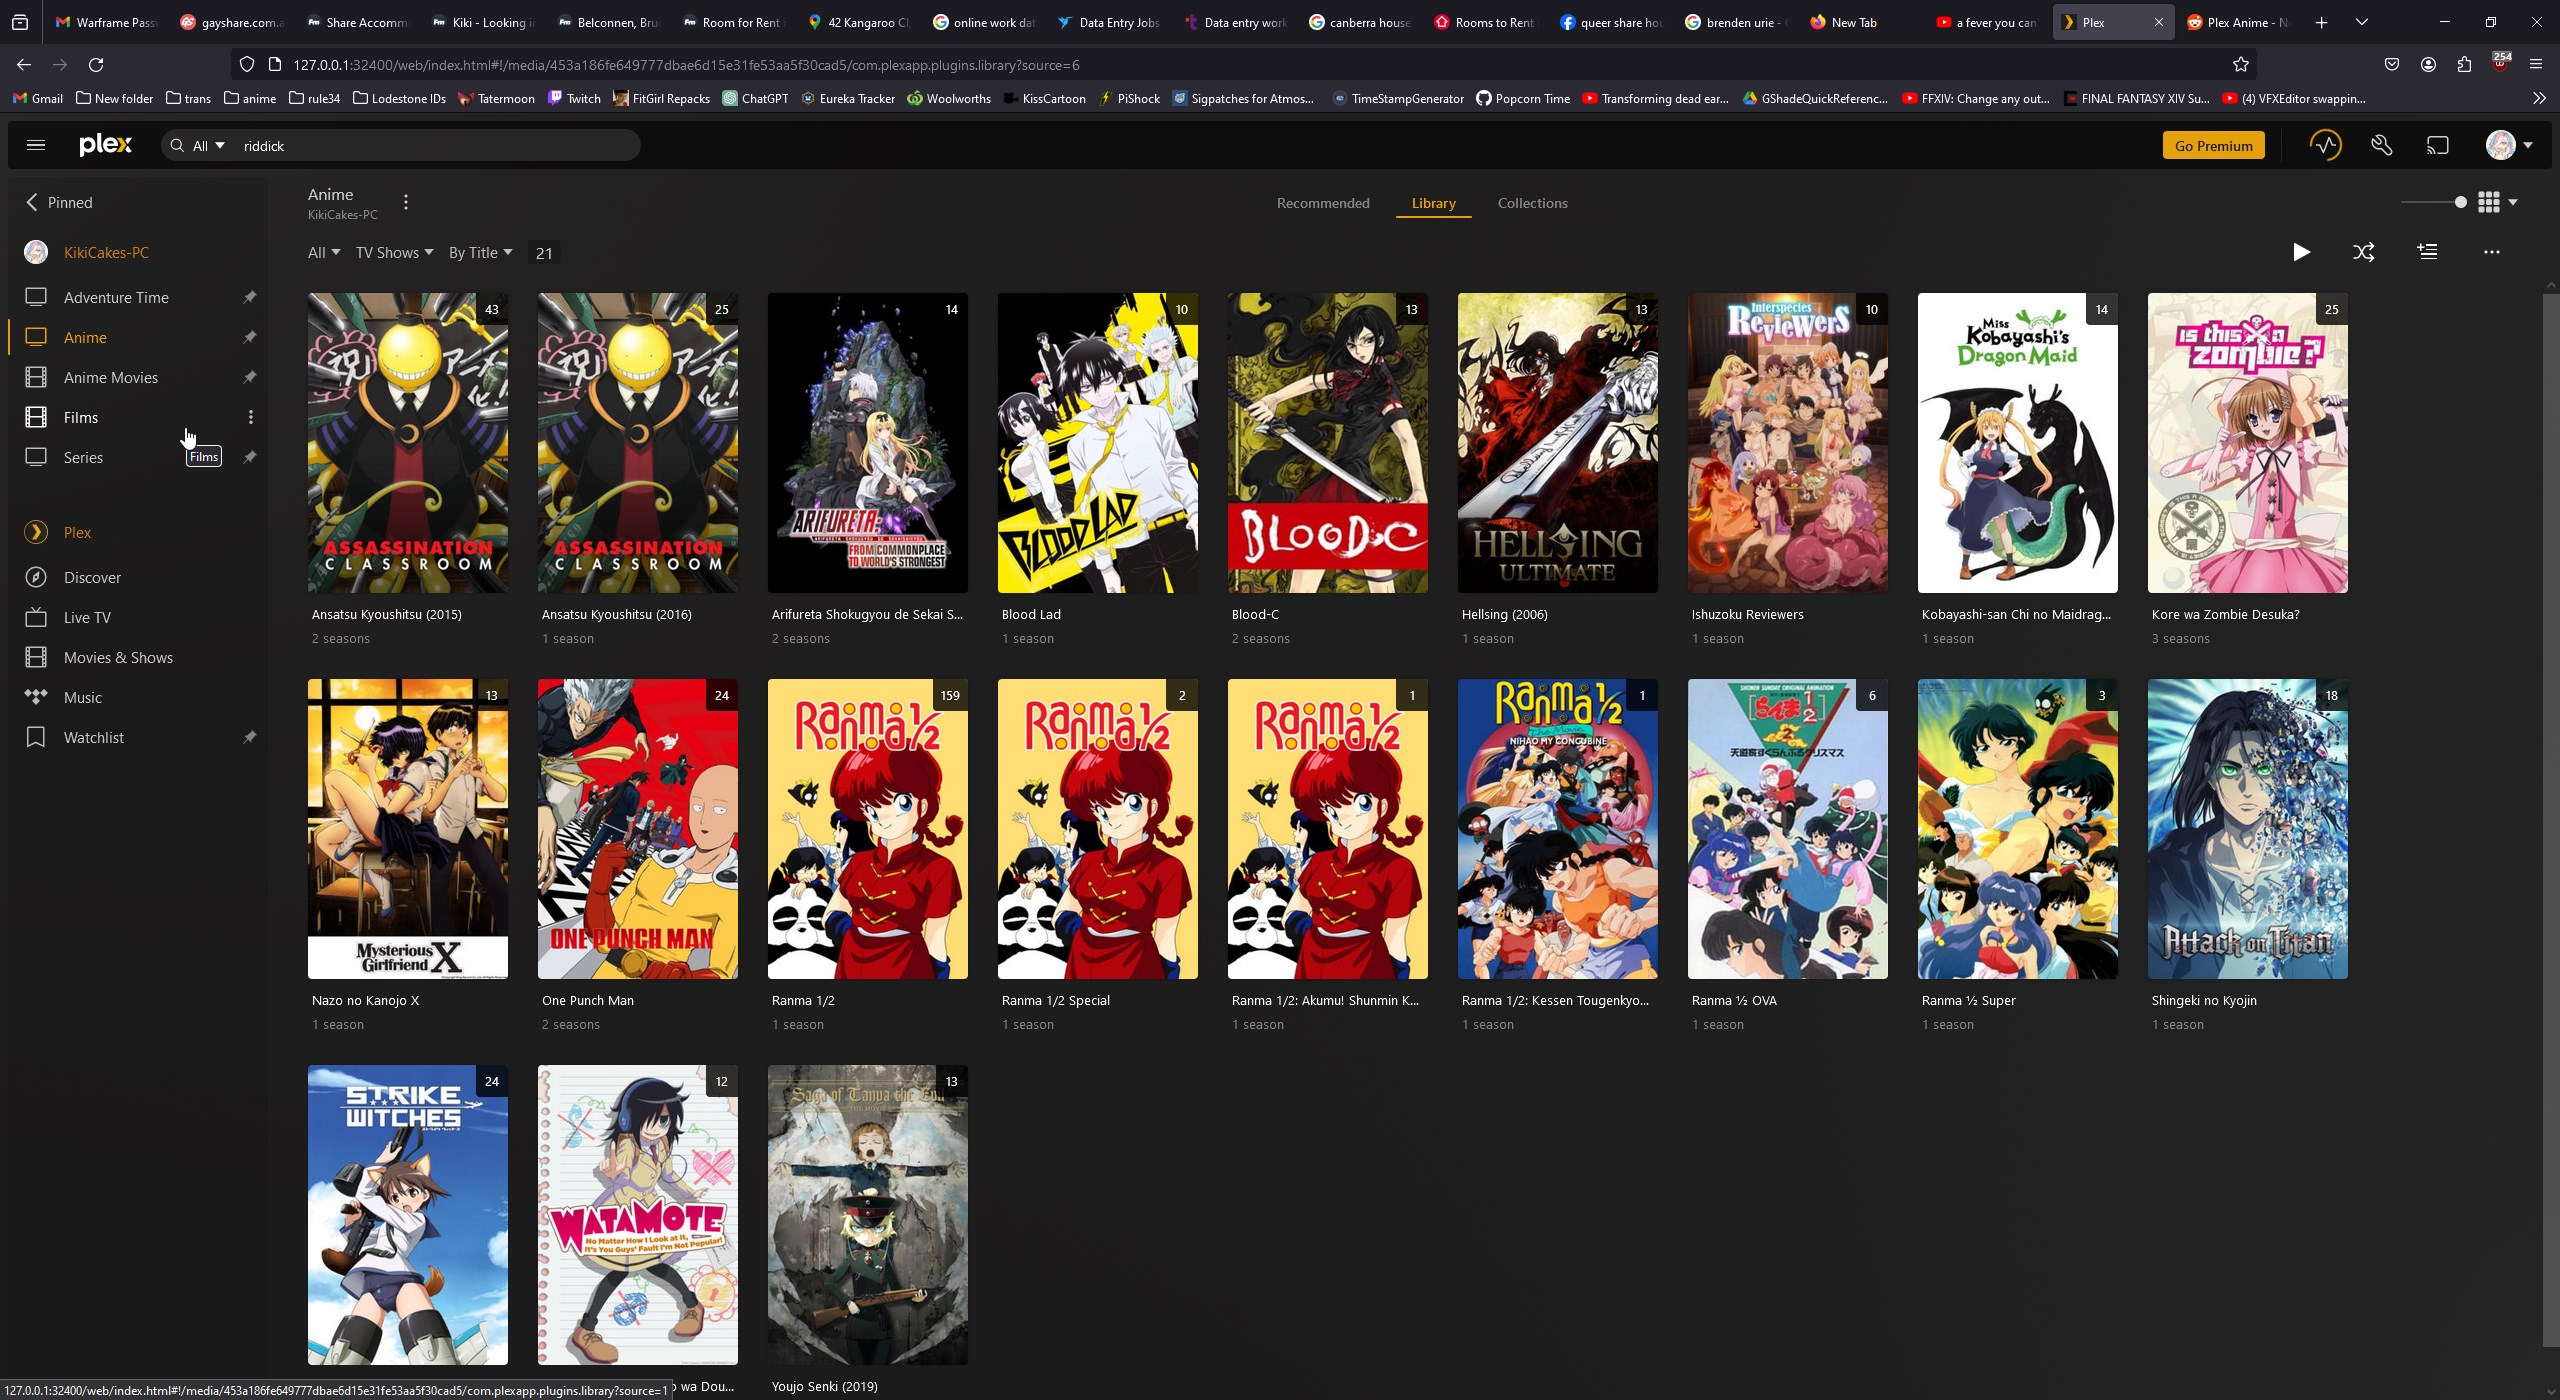Screen dimensions: 2560x1400
Task: Expand the By Title sort dropdown
Action: 481,253
